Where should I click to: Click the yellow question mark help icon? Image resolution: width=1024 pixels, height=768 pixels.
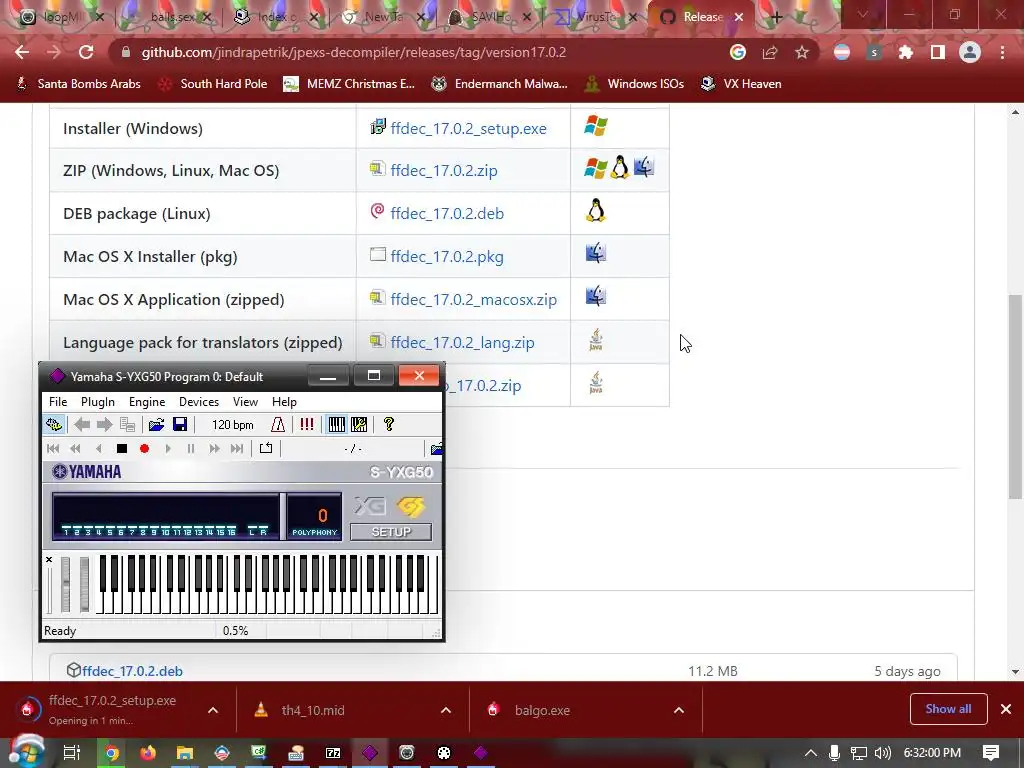coord(389,425)
